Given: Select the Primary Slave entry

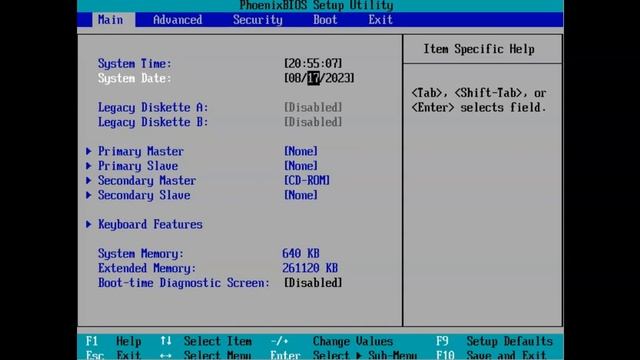Looking at the screenshot, I should (x=138, y=166).
